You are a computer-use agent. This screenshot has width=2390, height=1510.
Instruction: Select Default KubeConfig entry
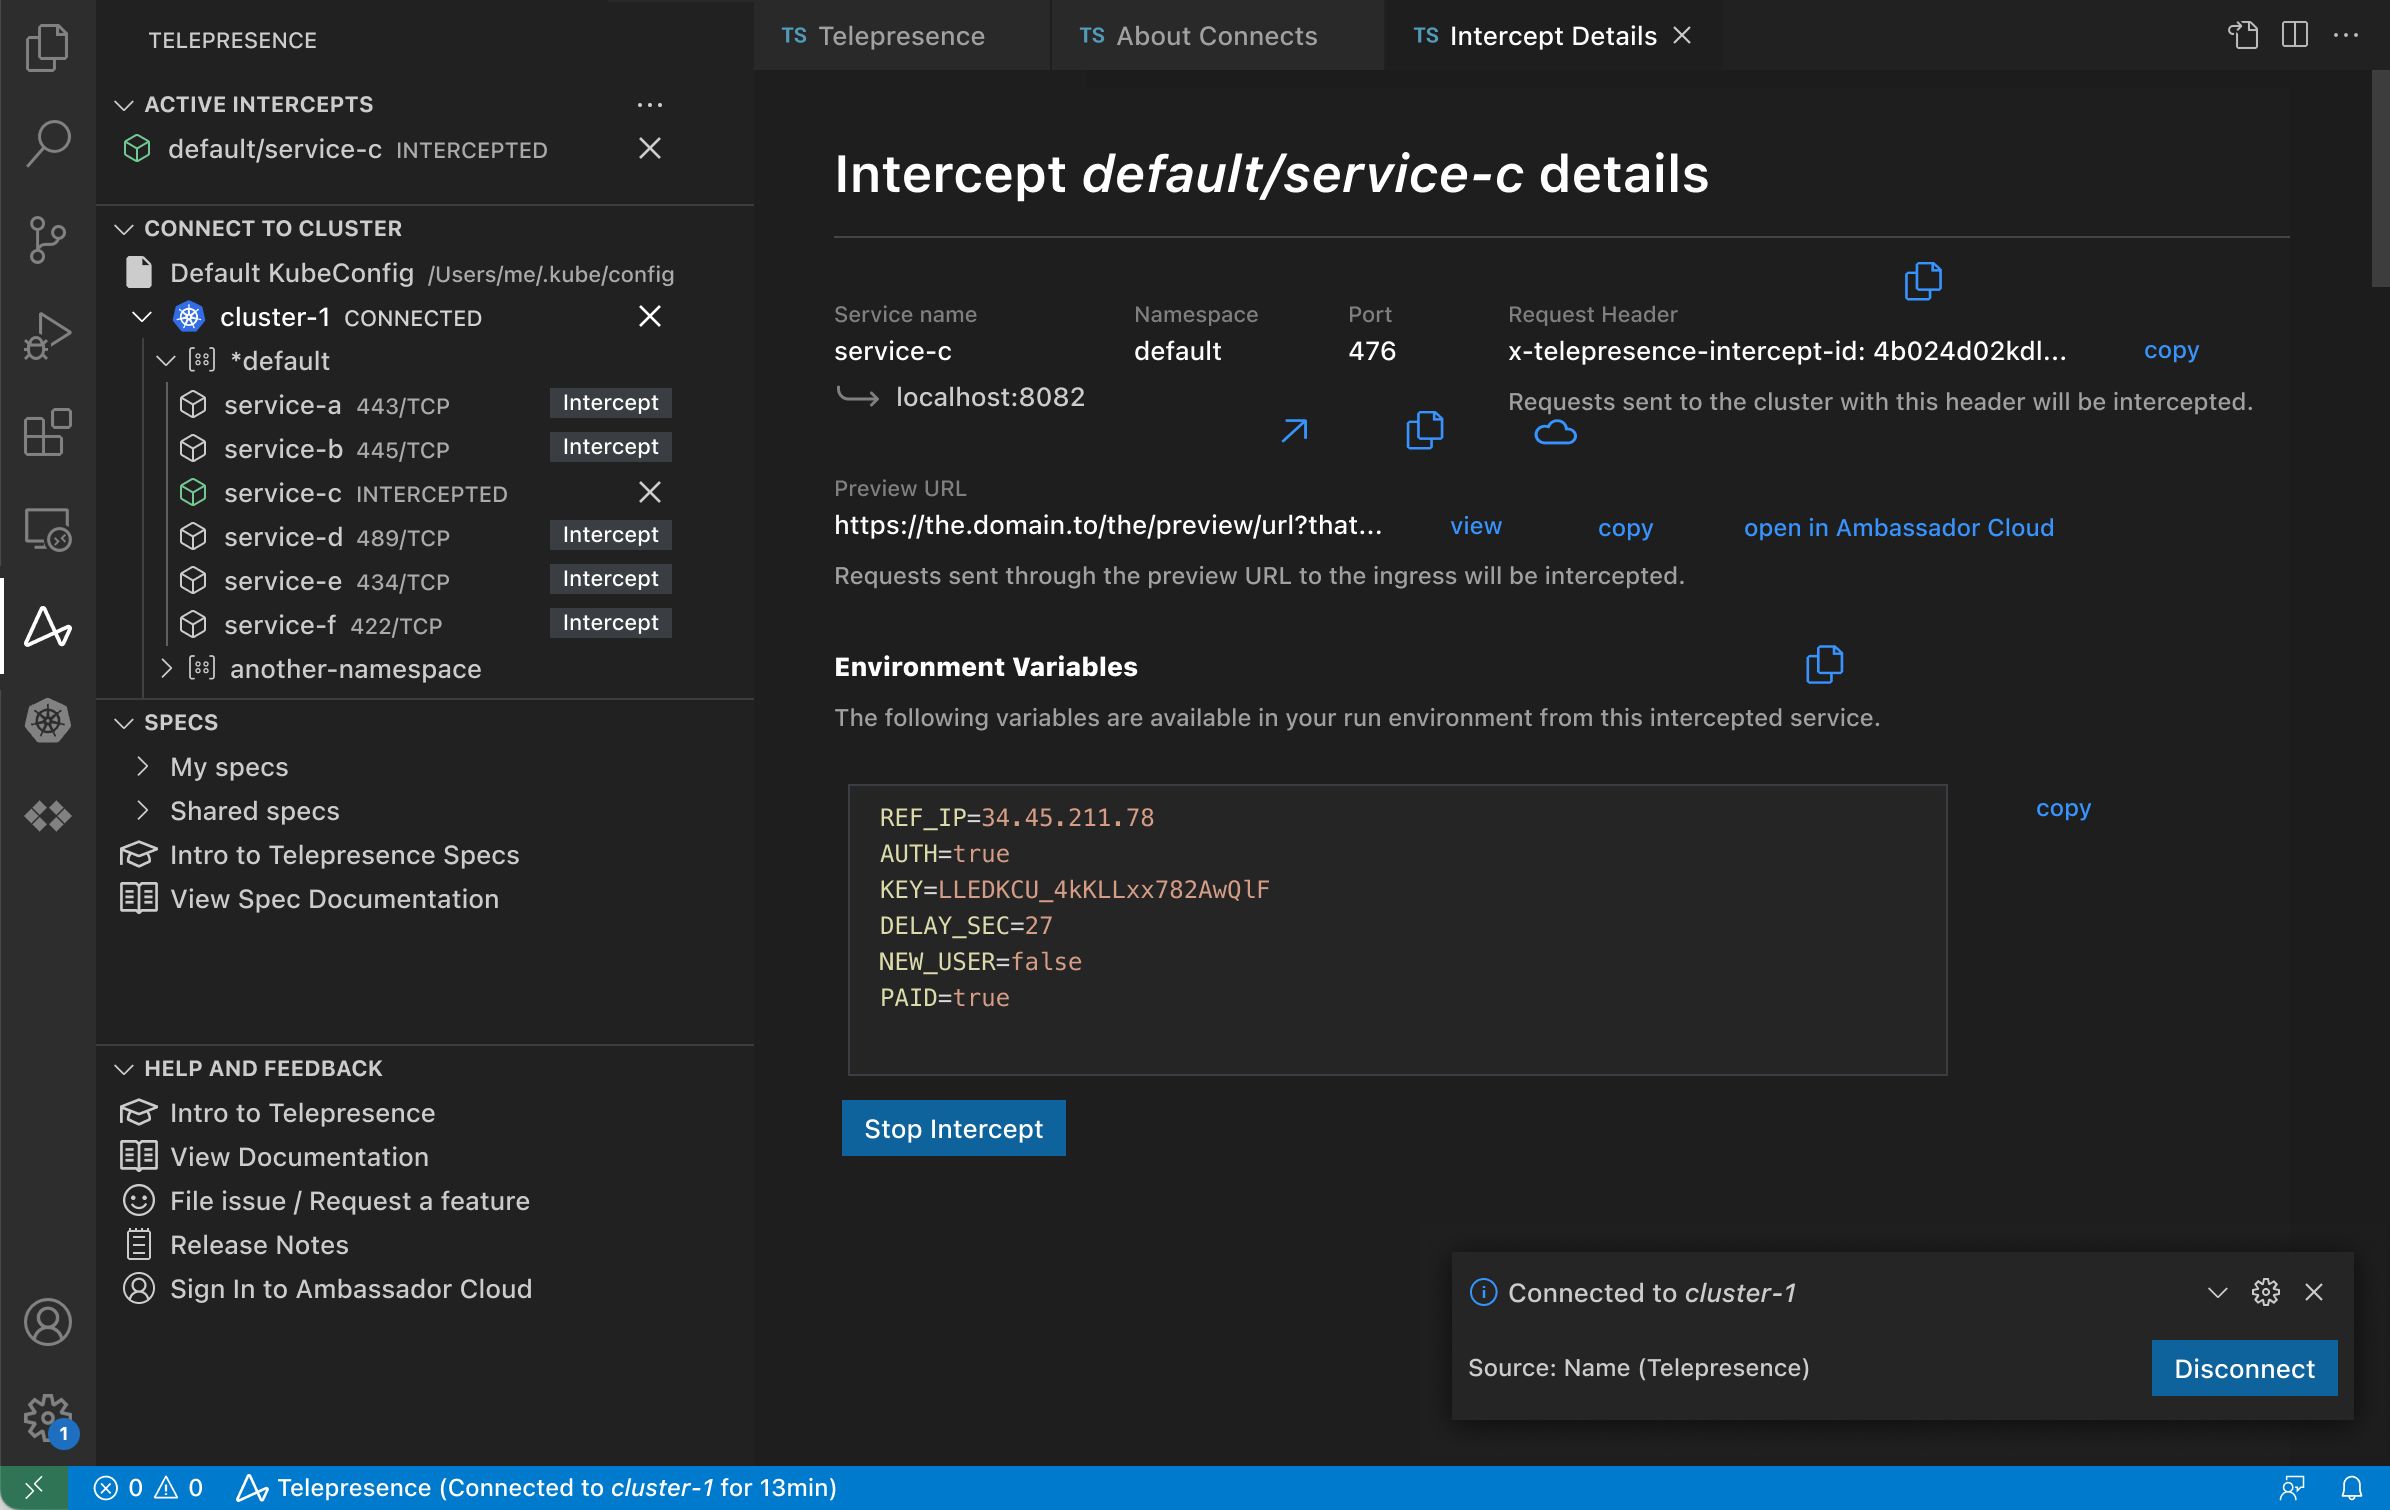[398, 273]
